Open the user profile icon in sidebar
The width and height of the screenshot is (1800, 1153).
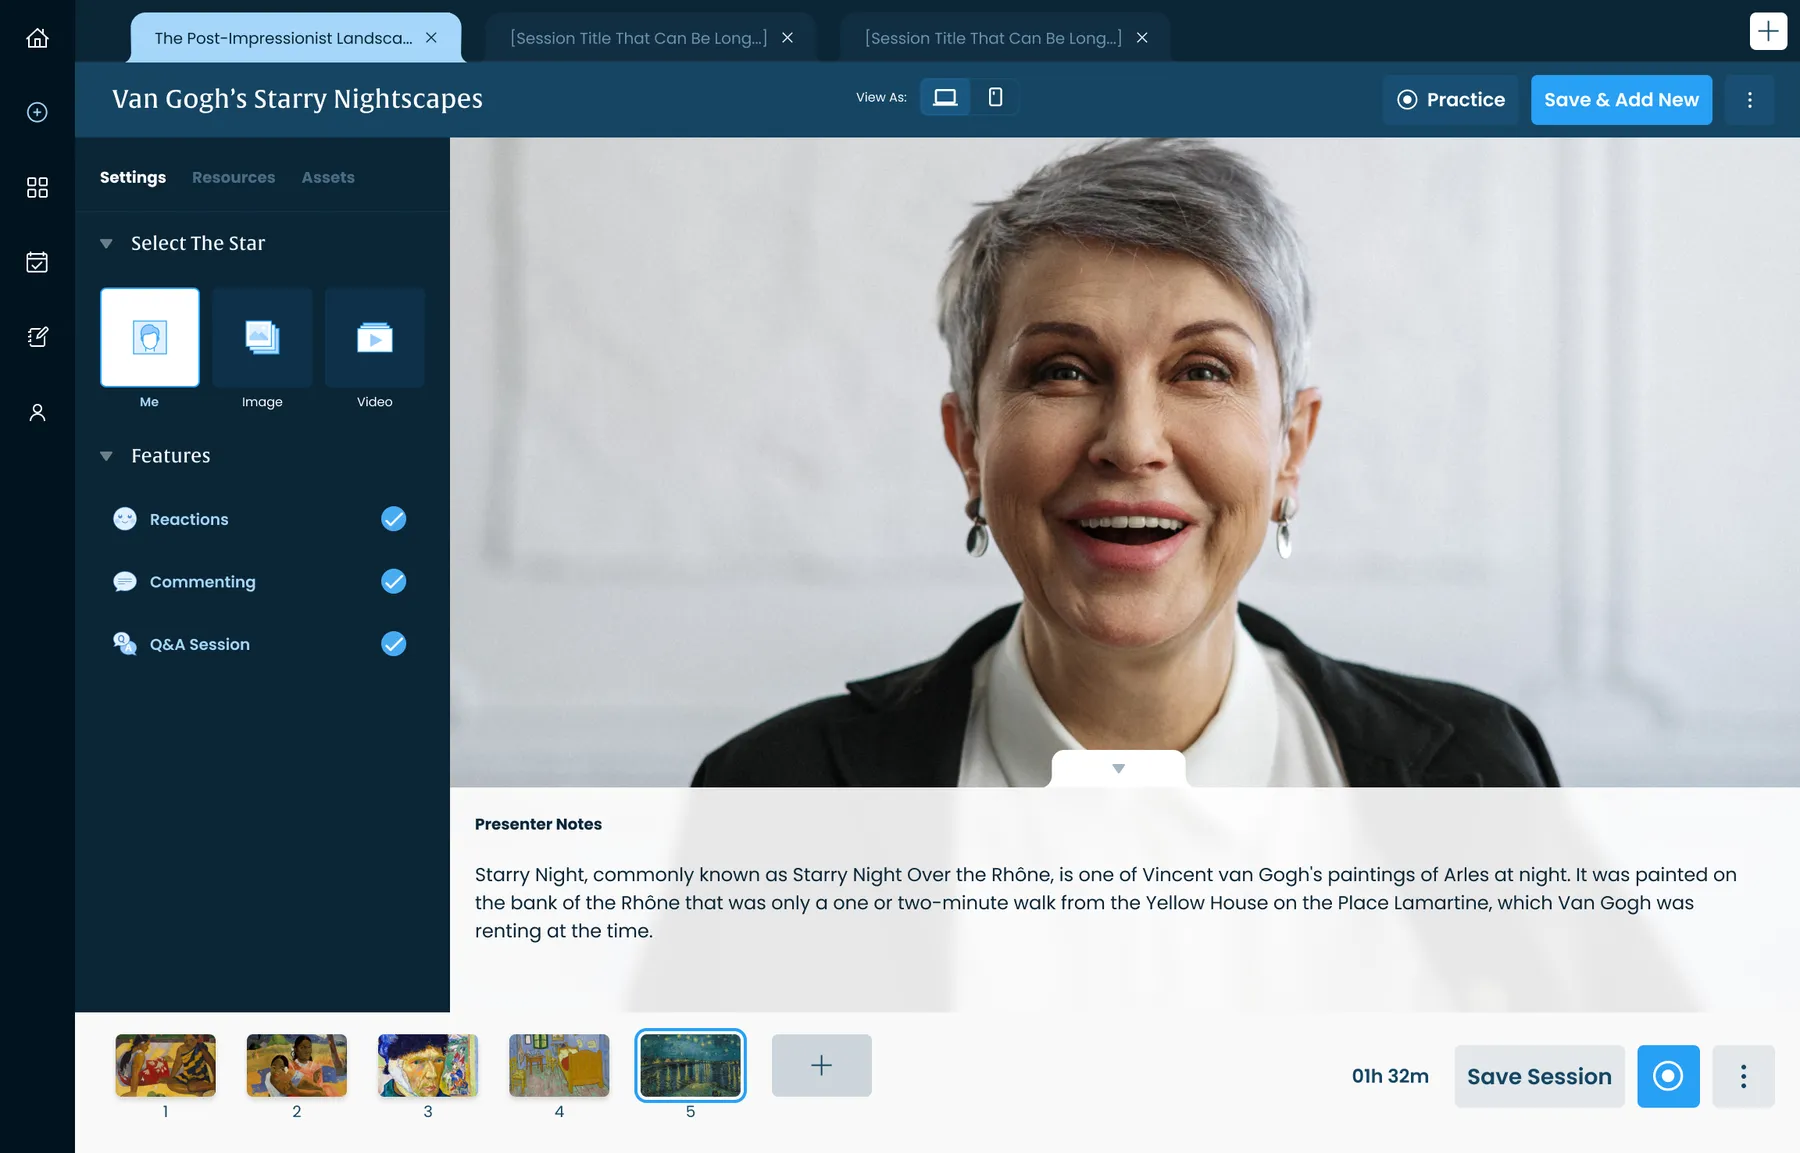coord(37,412)
